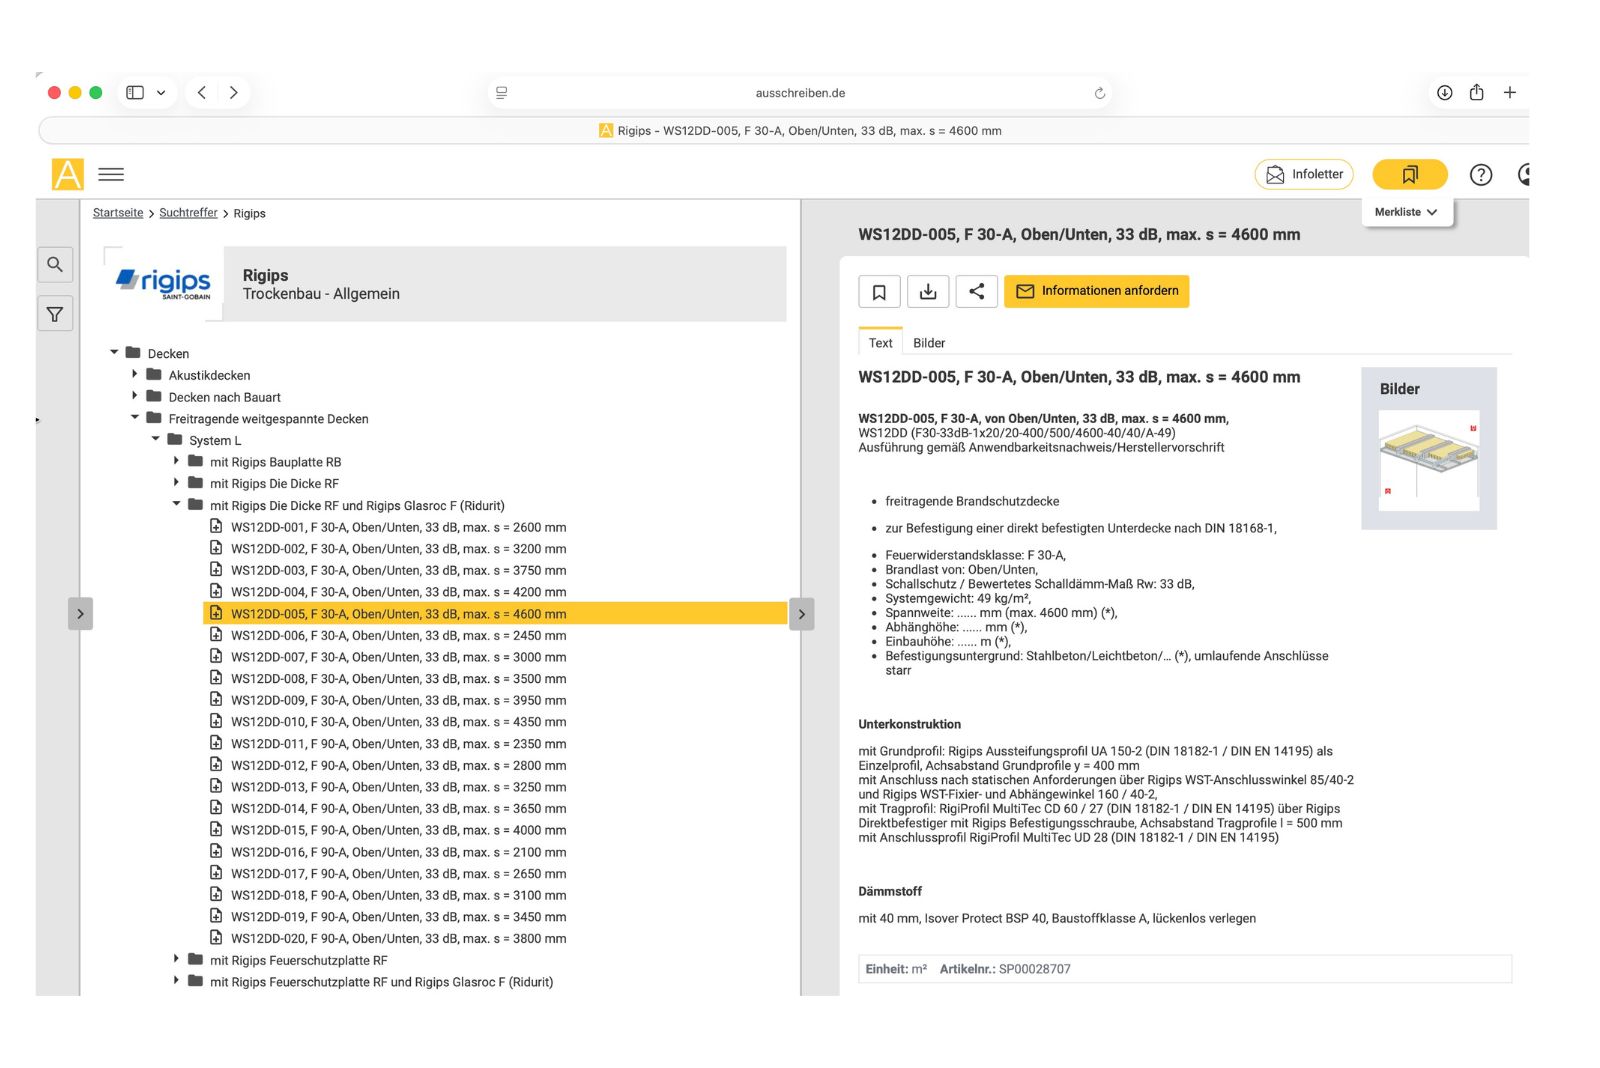
Task: Select WS12DD-011 F 90-A entry
Action: 398,744
